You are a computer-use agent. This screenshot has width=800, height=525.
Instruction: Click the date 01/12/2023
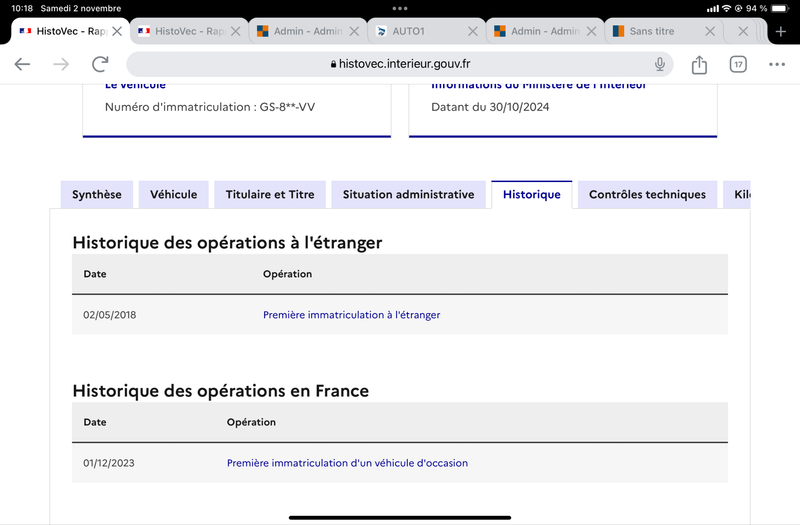[x=109, y=463]
